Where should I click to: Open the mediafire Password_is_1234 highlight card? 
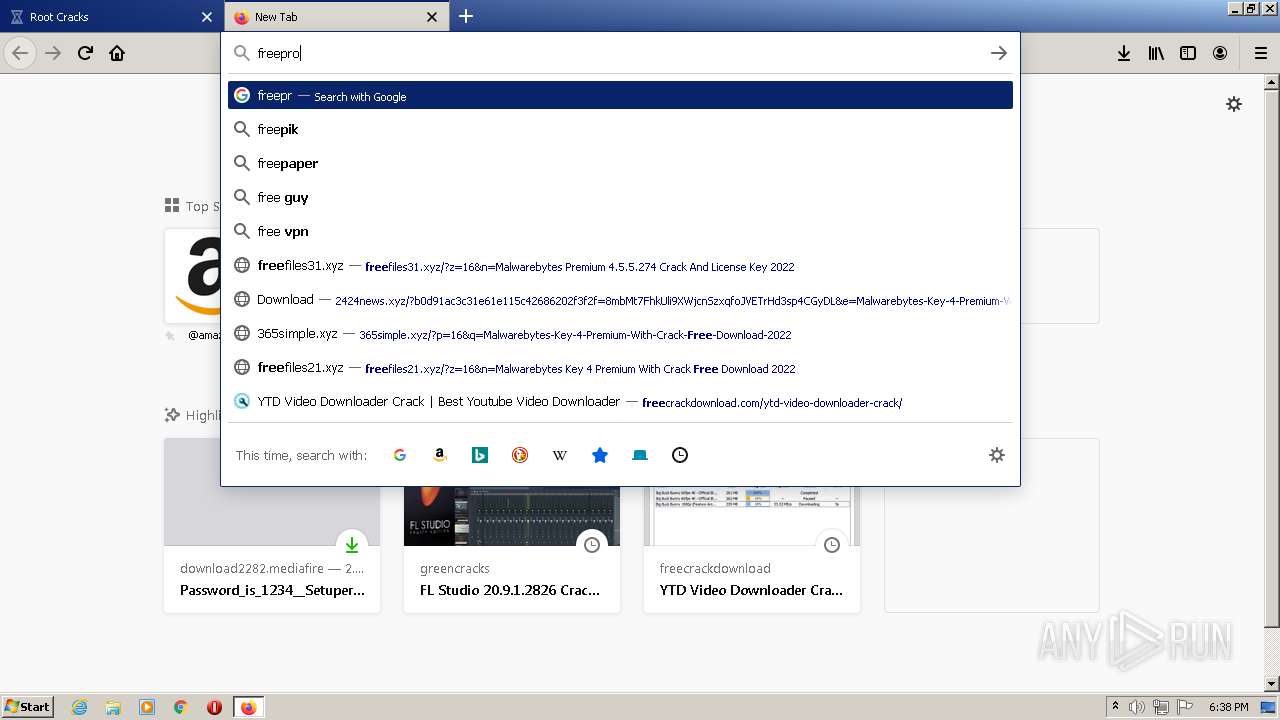(x=272, y=525)
